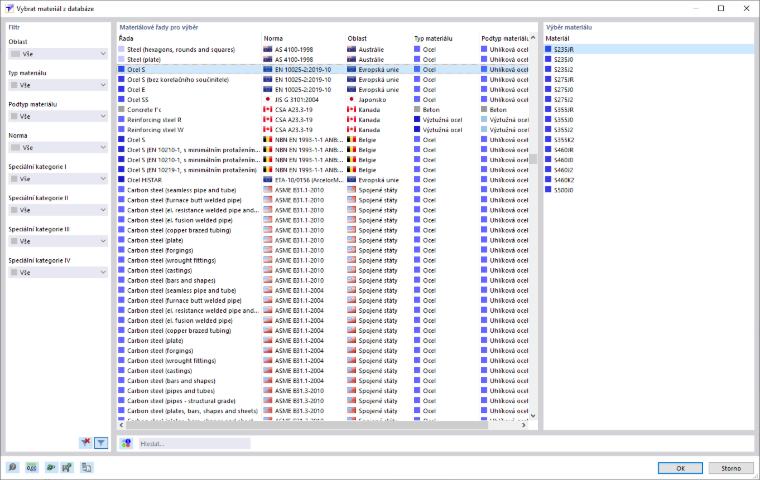
Task: Click the Australia flag next to AS 4100-1998 in the Steel (plate) row
Action: pyautogui.click(x=268, y=59)
